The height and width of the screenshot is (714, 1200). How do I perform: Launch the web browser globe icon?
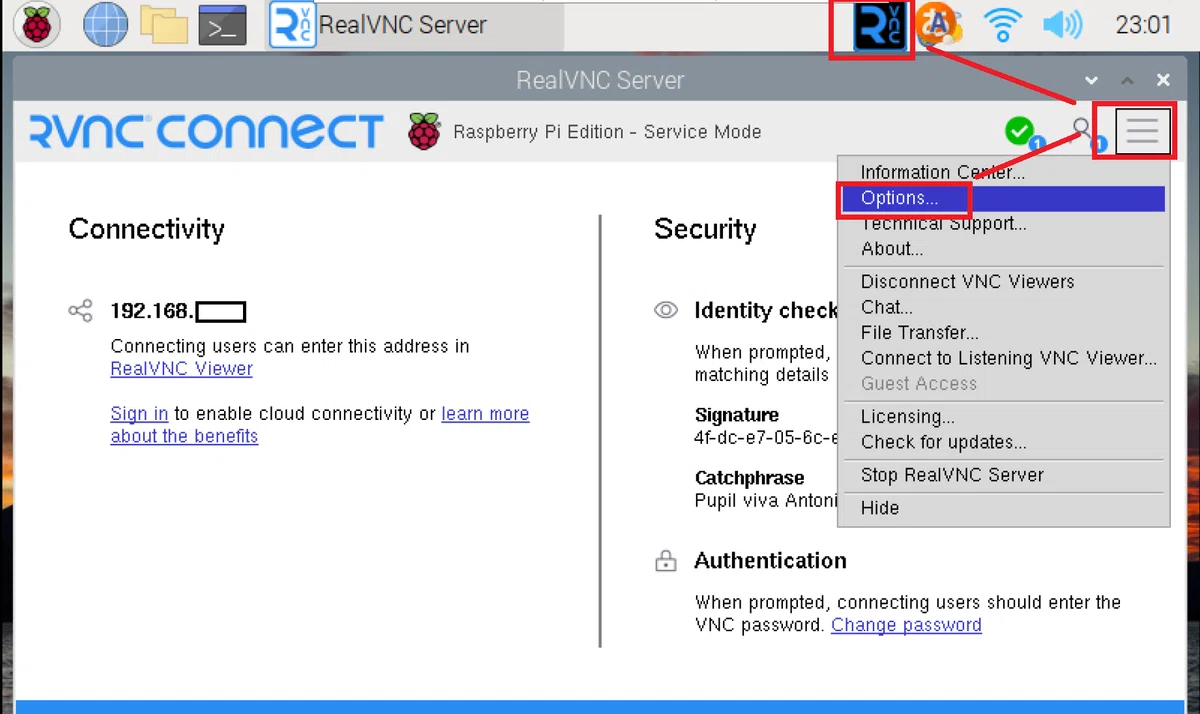pos(105,25)
